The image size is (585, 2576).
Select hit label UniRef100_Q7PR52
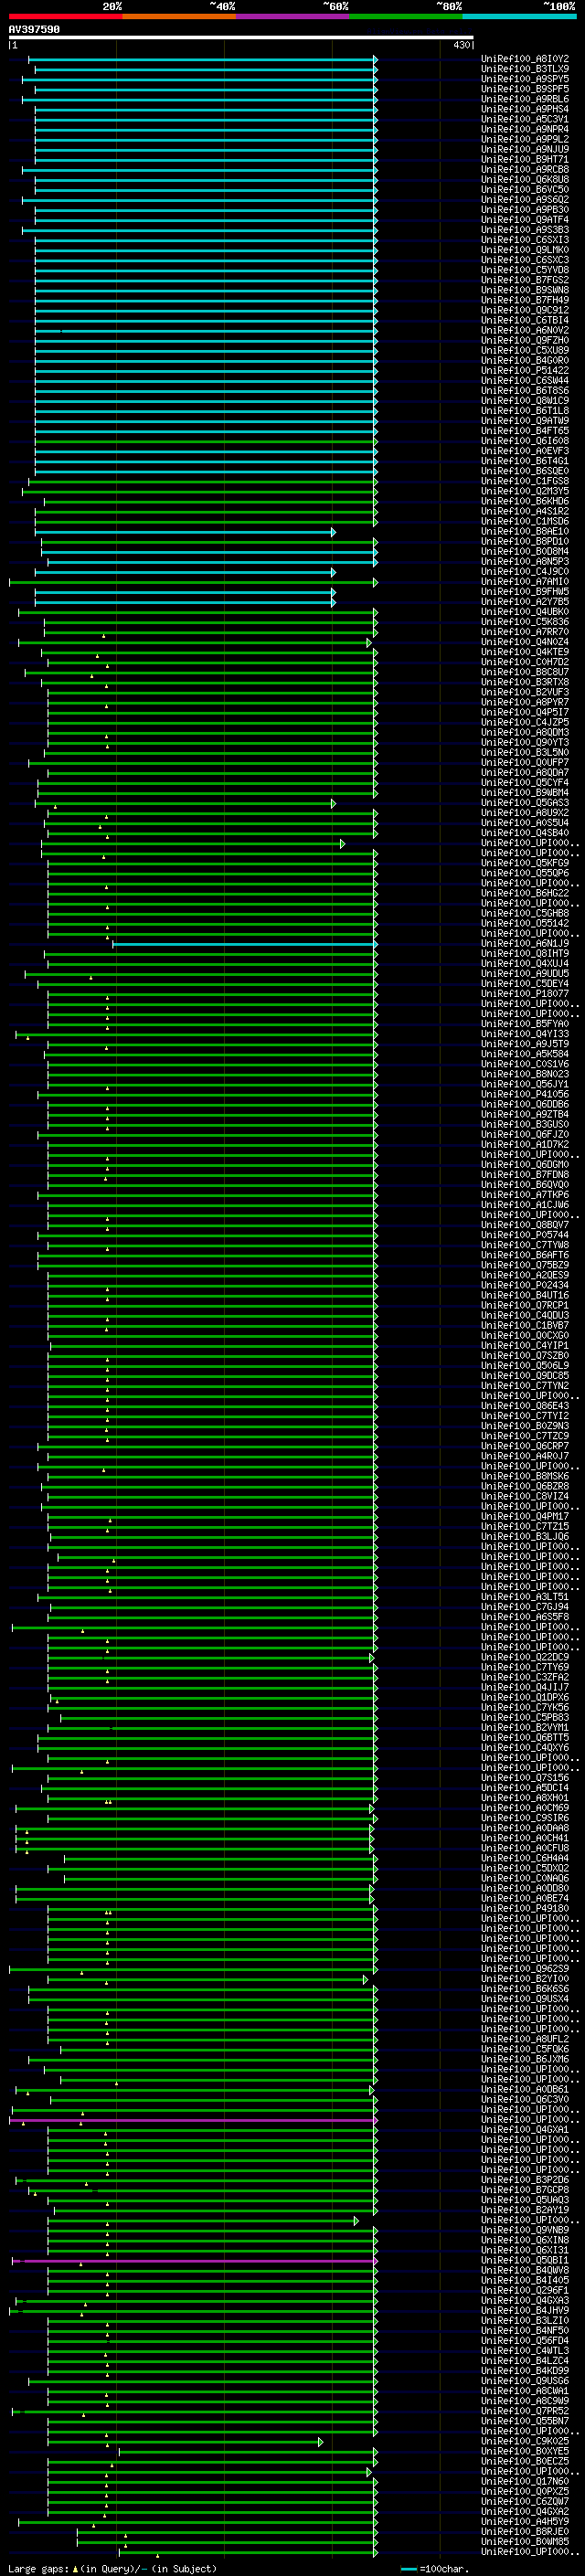tap(525, 2411)
